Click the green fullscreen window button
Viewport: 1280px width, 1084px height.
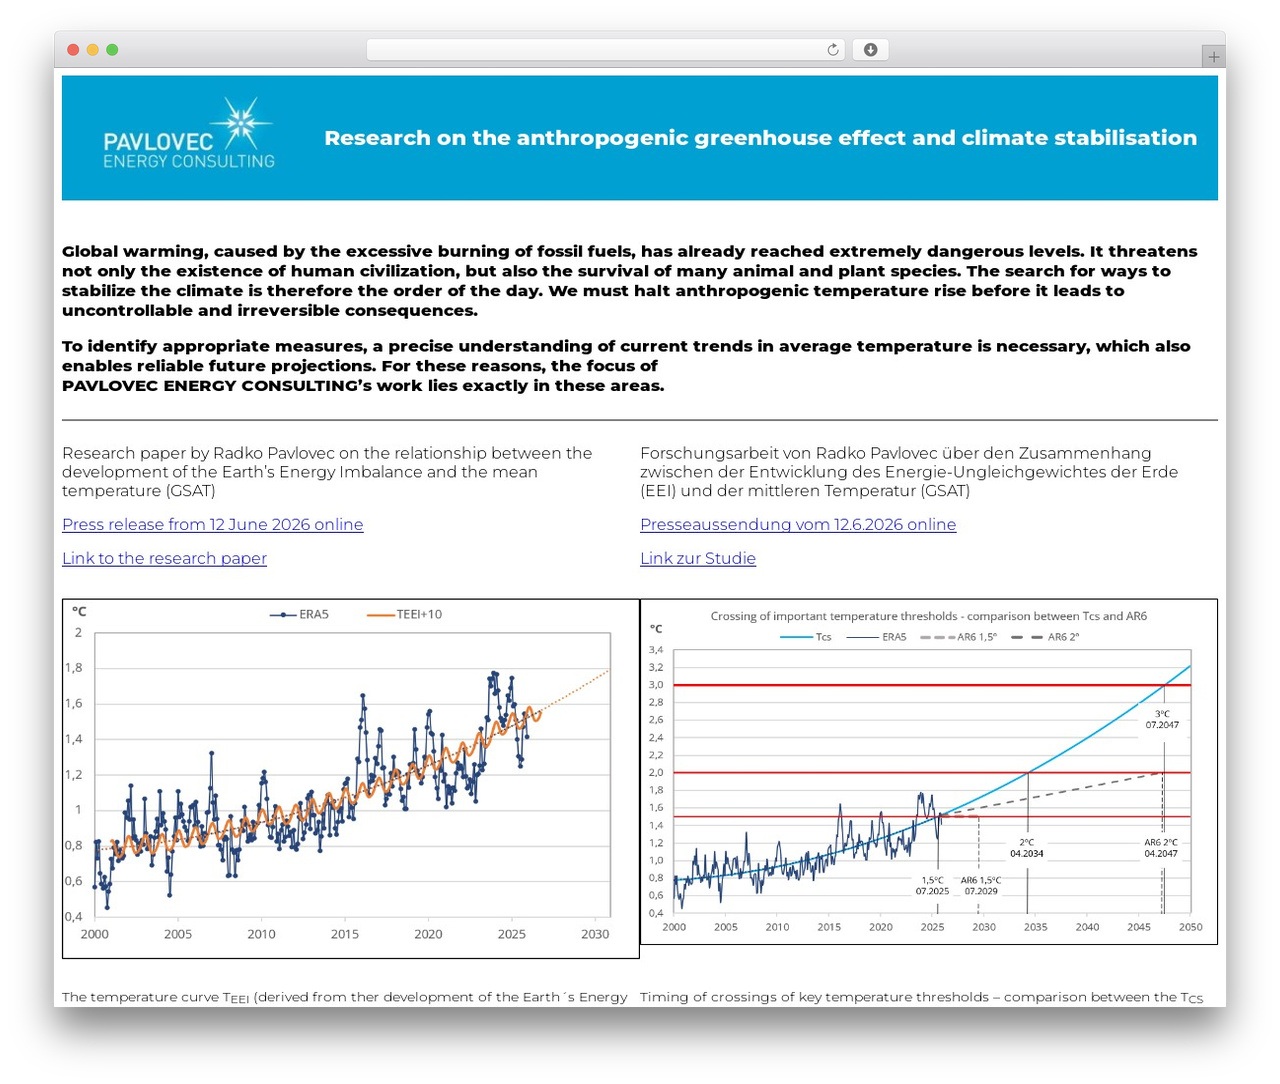pos(112,50)
